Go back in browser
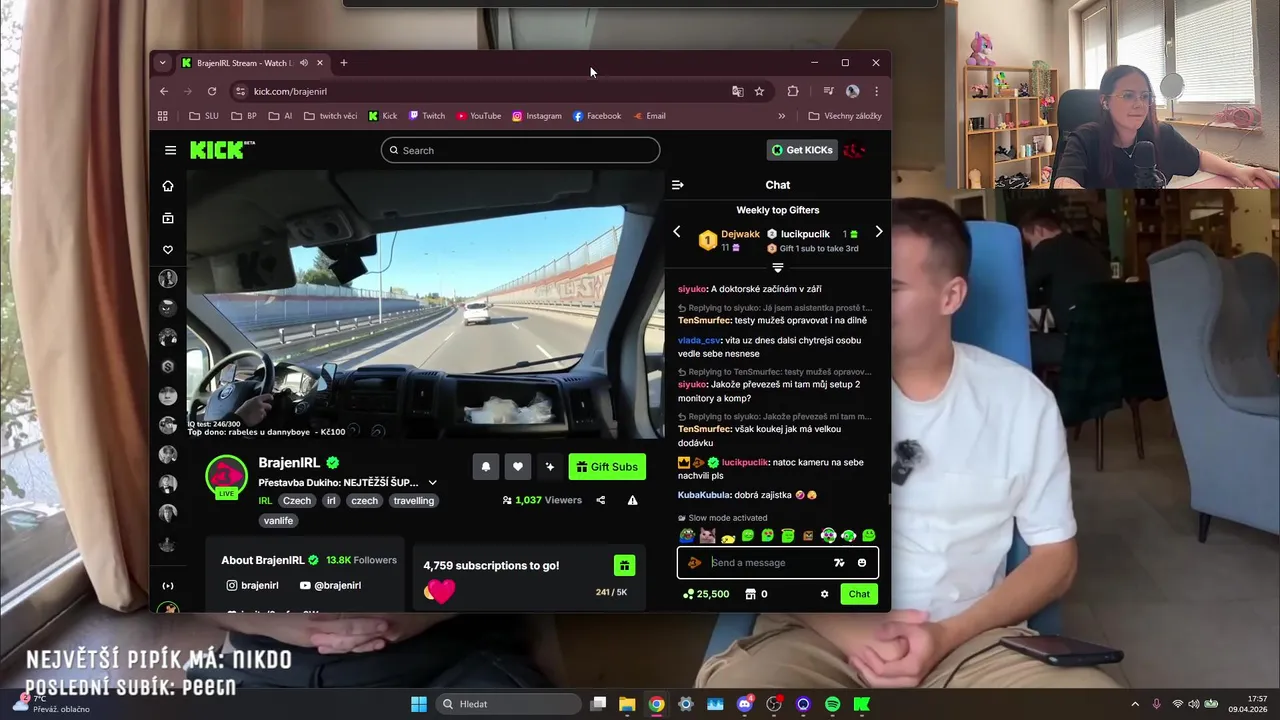Image resolution: width=1280 pixels, height=720 pixels. [x=164, y=91]
